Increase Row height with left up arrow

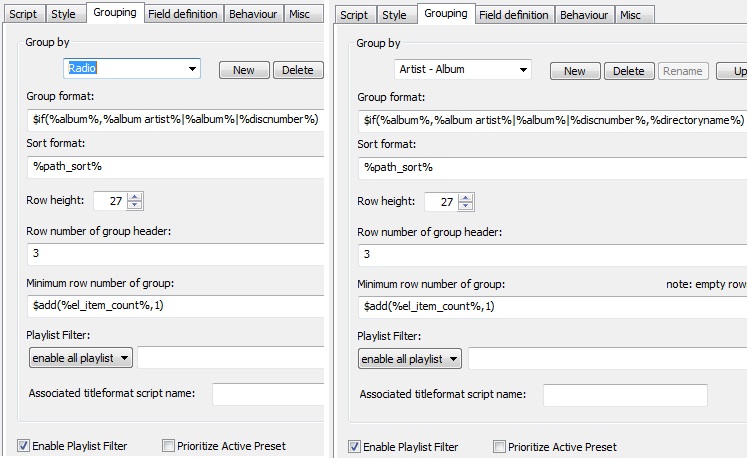tap(135, 196)
